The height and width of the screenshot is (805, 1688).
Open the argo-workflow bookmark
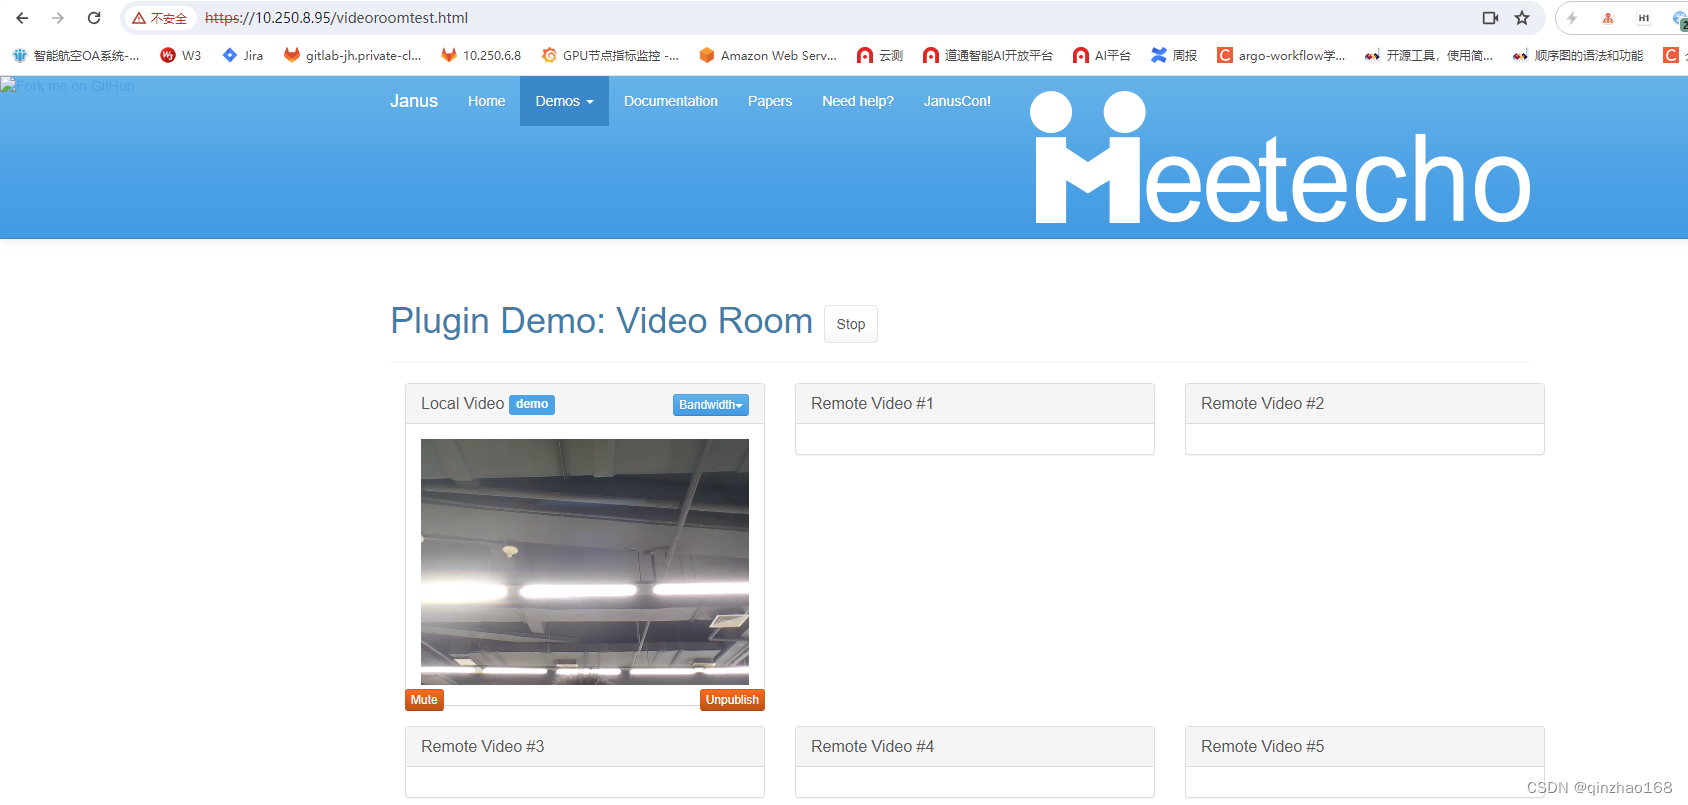point(1281,55)
